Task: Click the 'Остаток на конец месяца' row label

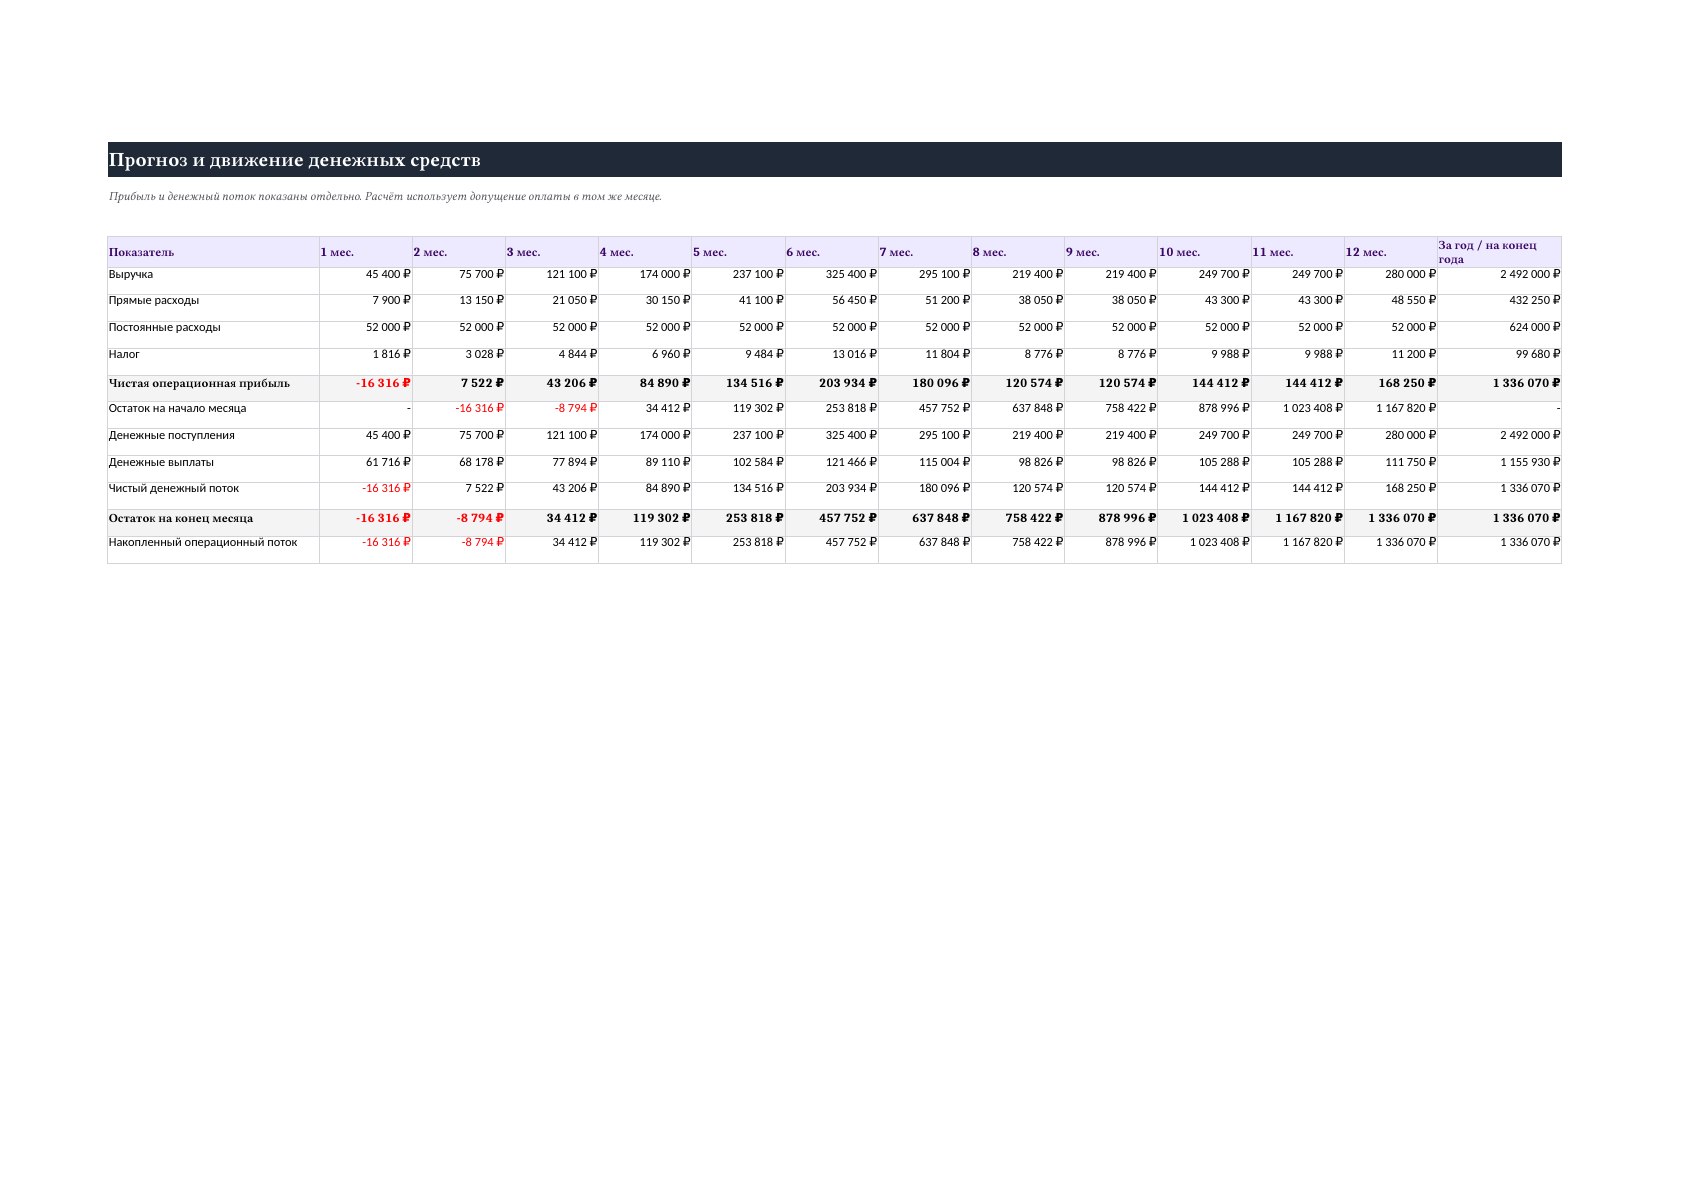Action: pos(181,518)
